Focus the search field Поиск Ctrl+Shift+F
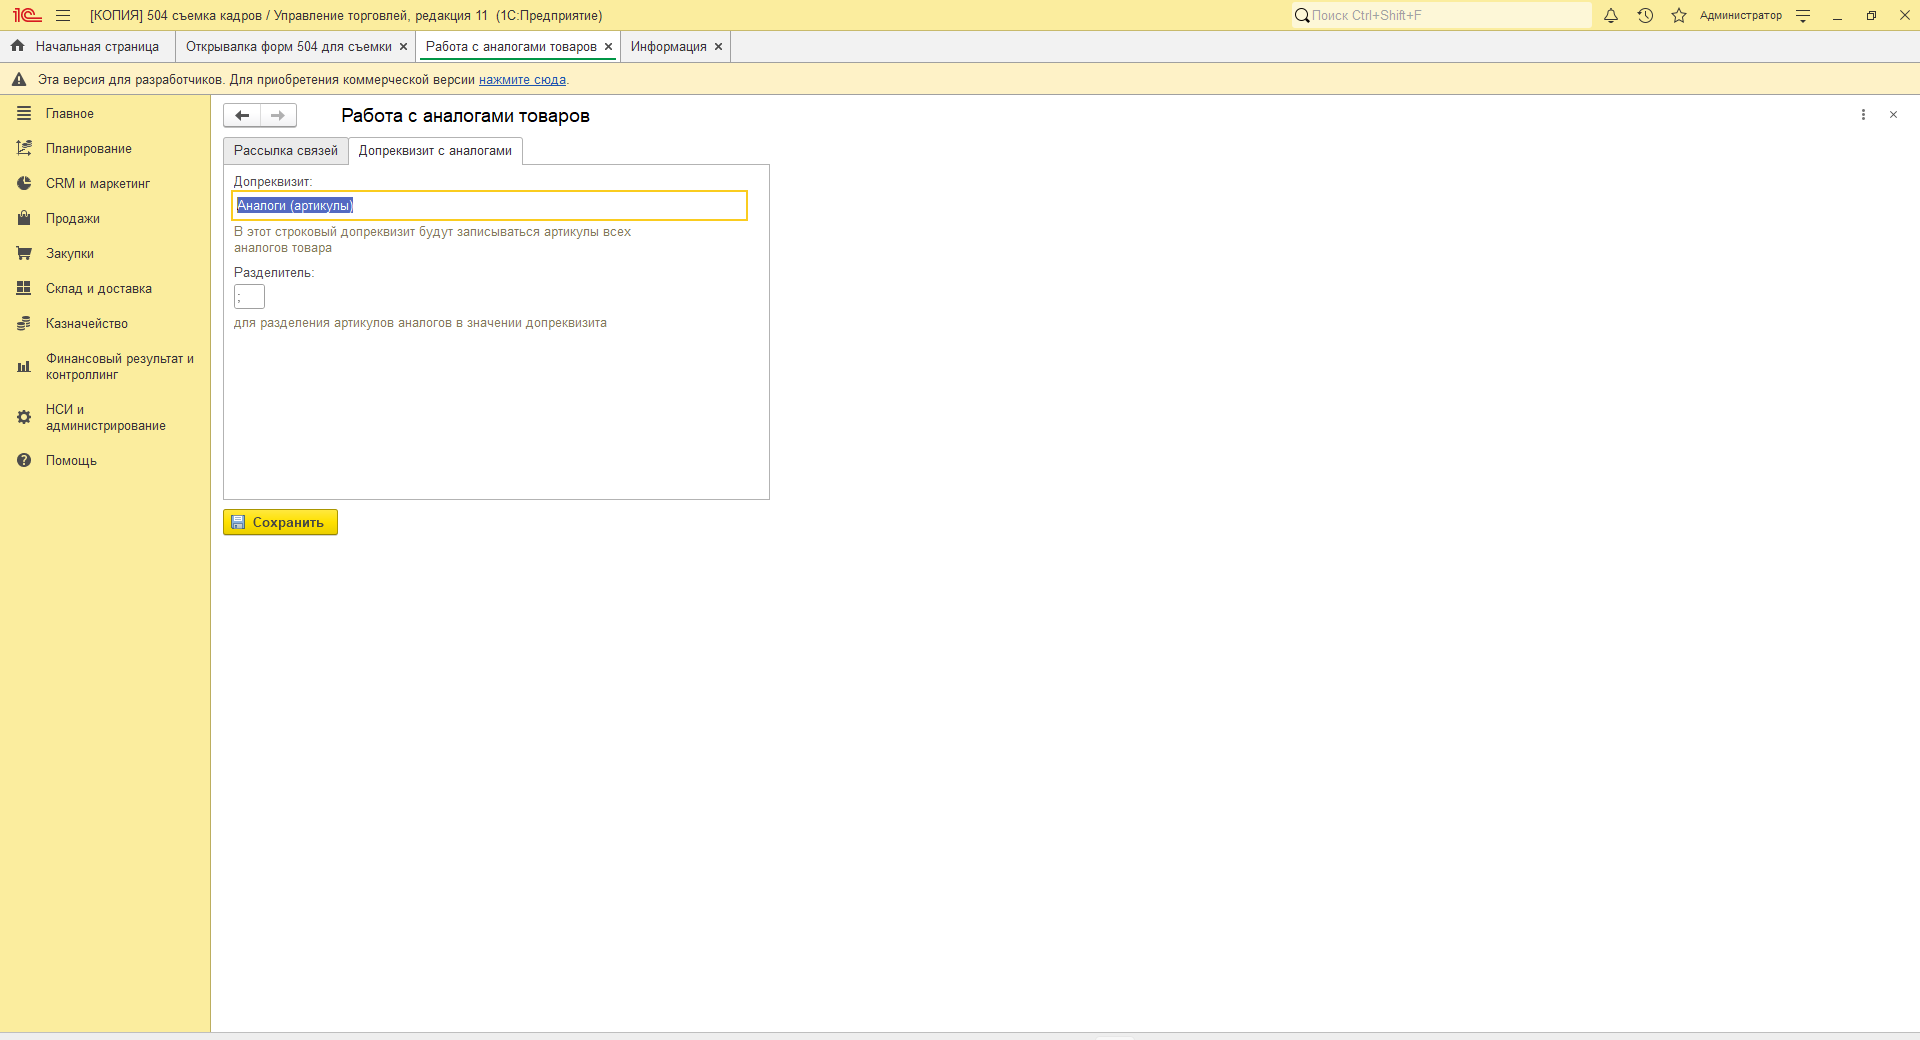The width and height of the screenshot is (1920, 1040). tap(1441, 15)
